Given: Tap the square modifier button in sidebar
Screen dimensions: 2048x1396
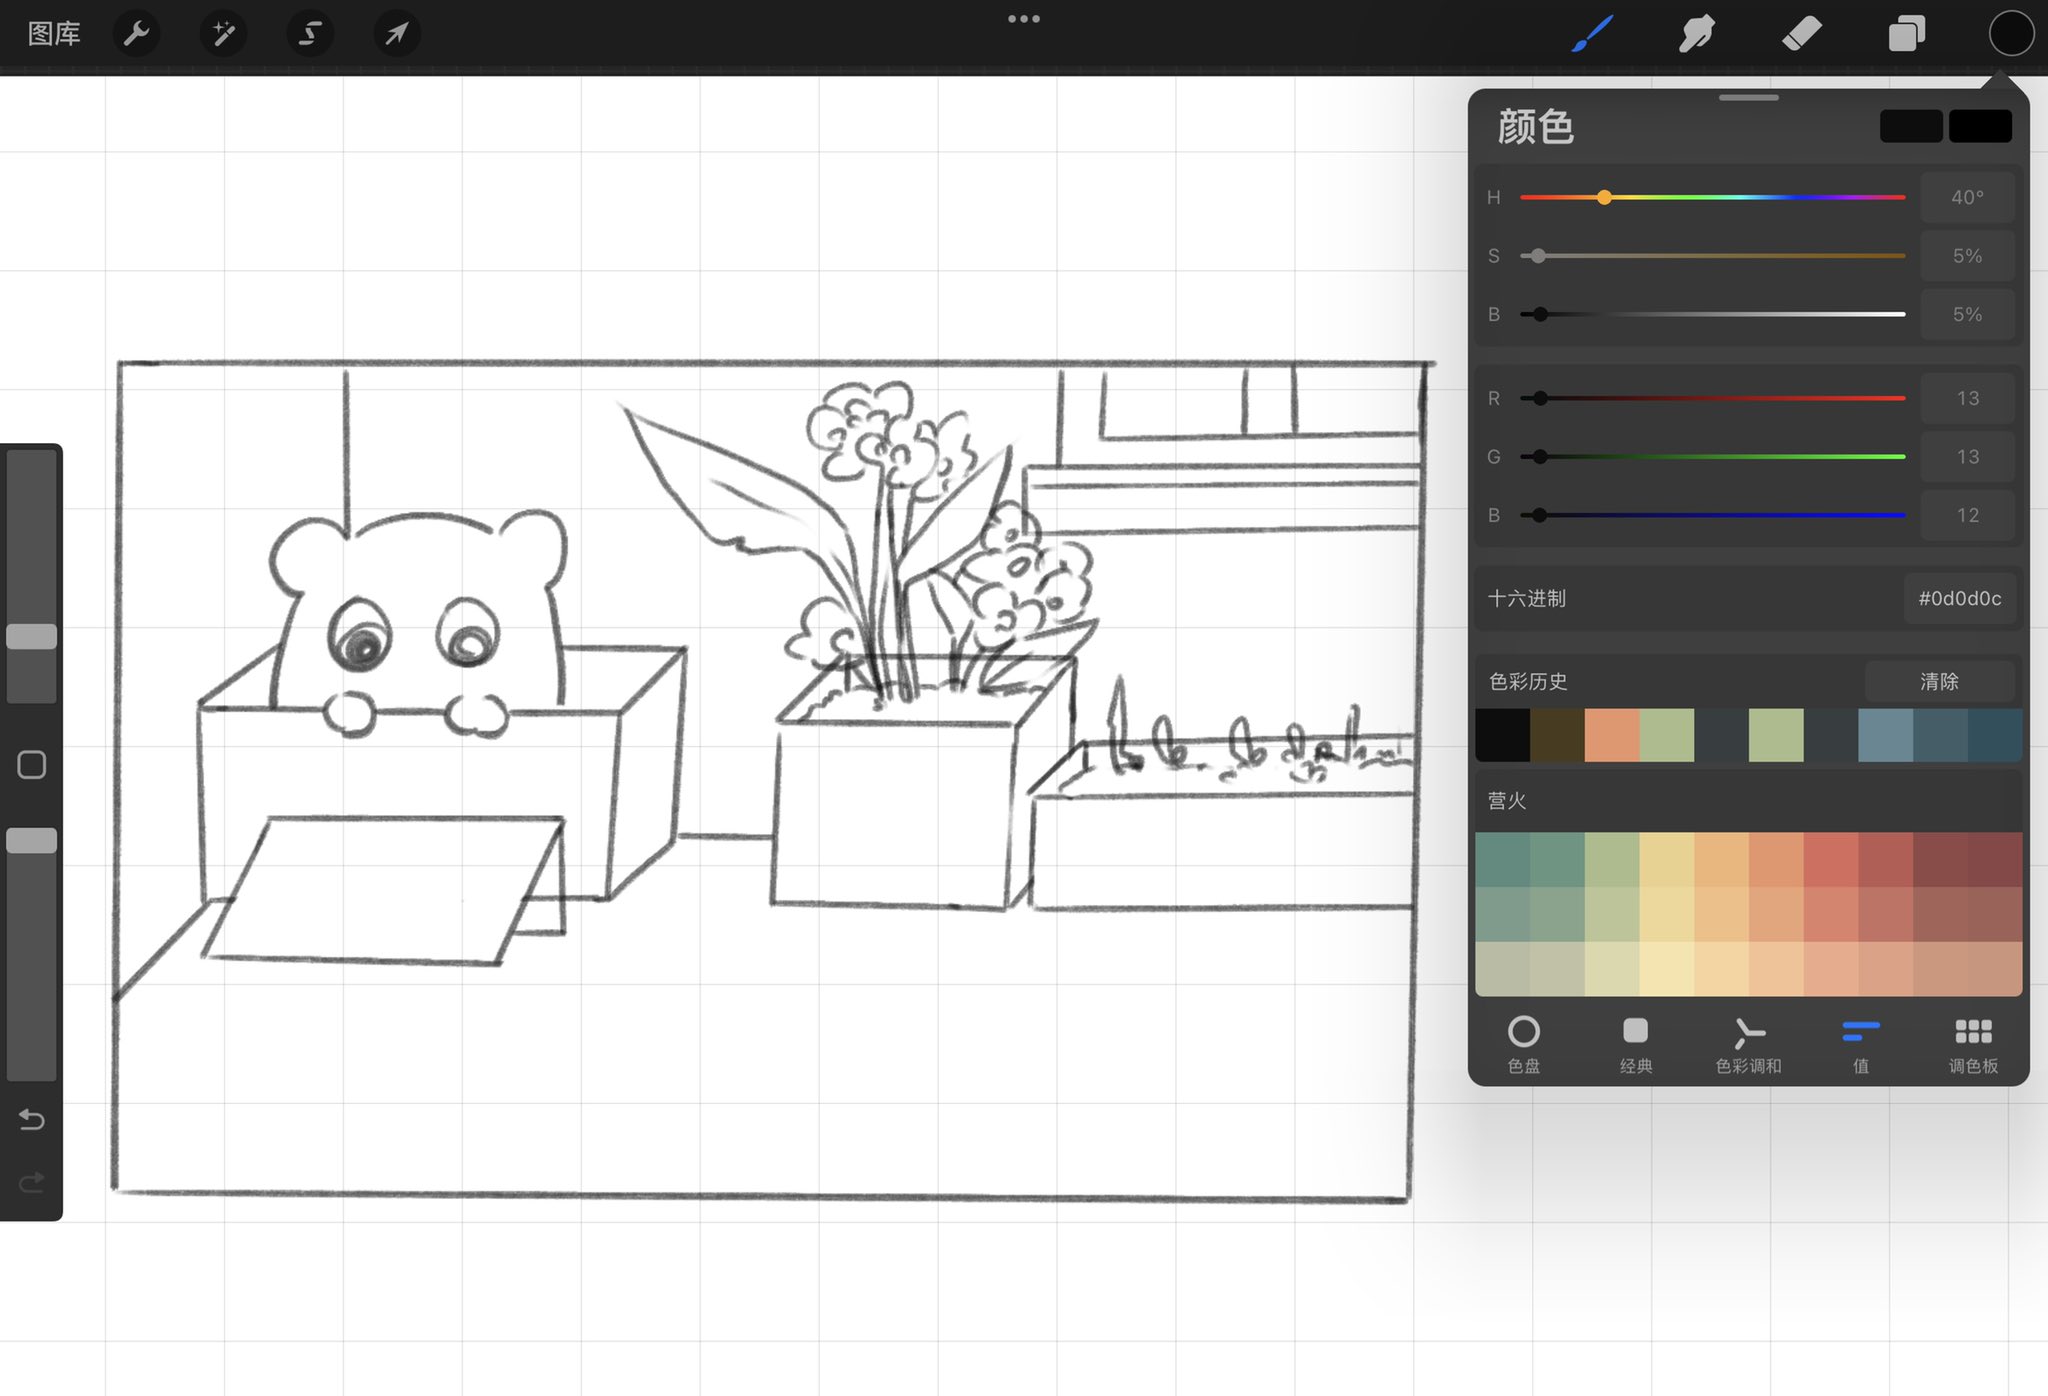Looking at the screenshot, I should [x=32, y=765].
